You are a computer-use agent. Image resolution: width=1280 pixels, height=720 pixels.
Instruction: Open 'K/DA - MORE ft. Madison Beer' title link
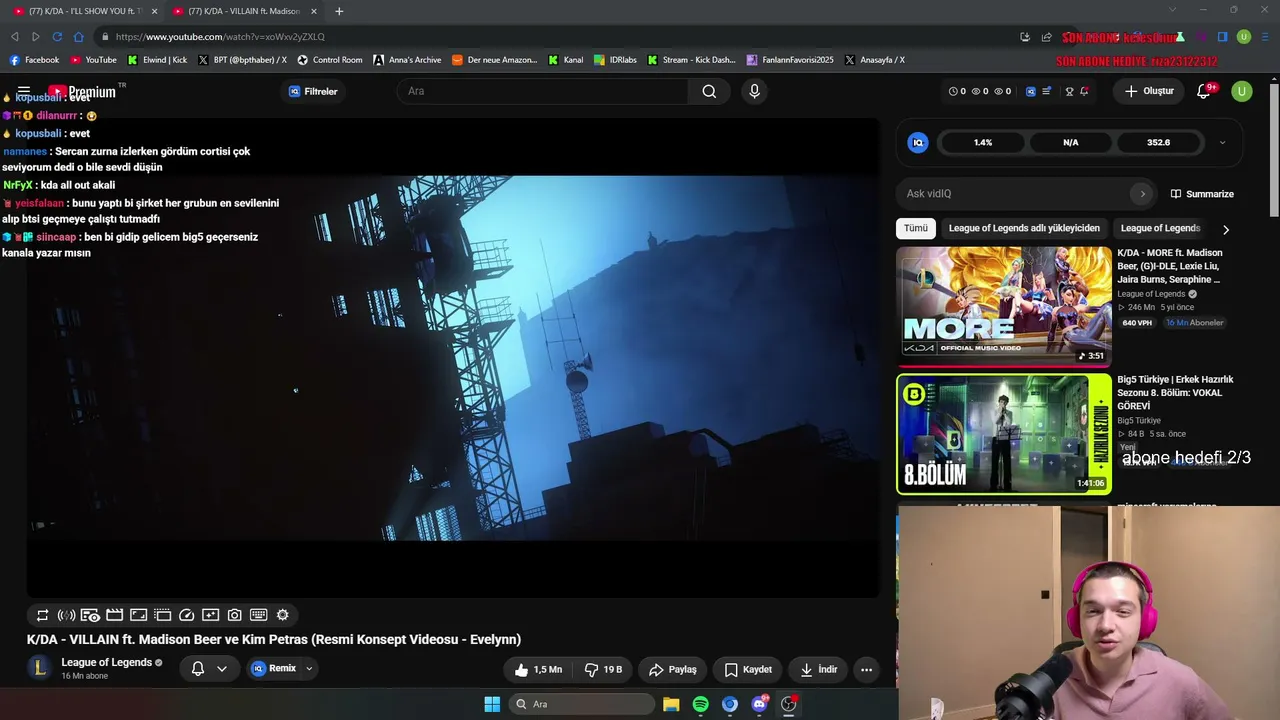click(x=1169, y=266)
